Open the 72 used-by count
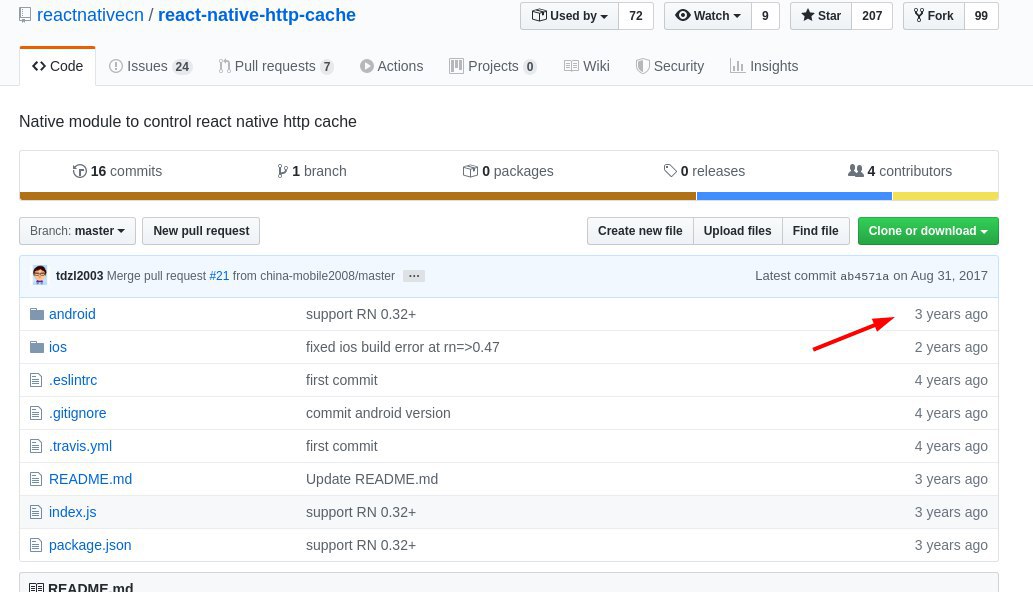This screenshot has height=592, width=1033. click(x=636, y=16)
